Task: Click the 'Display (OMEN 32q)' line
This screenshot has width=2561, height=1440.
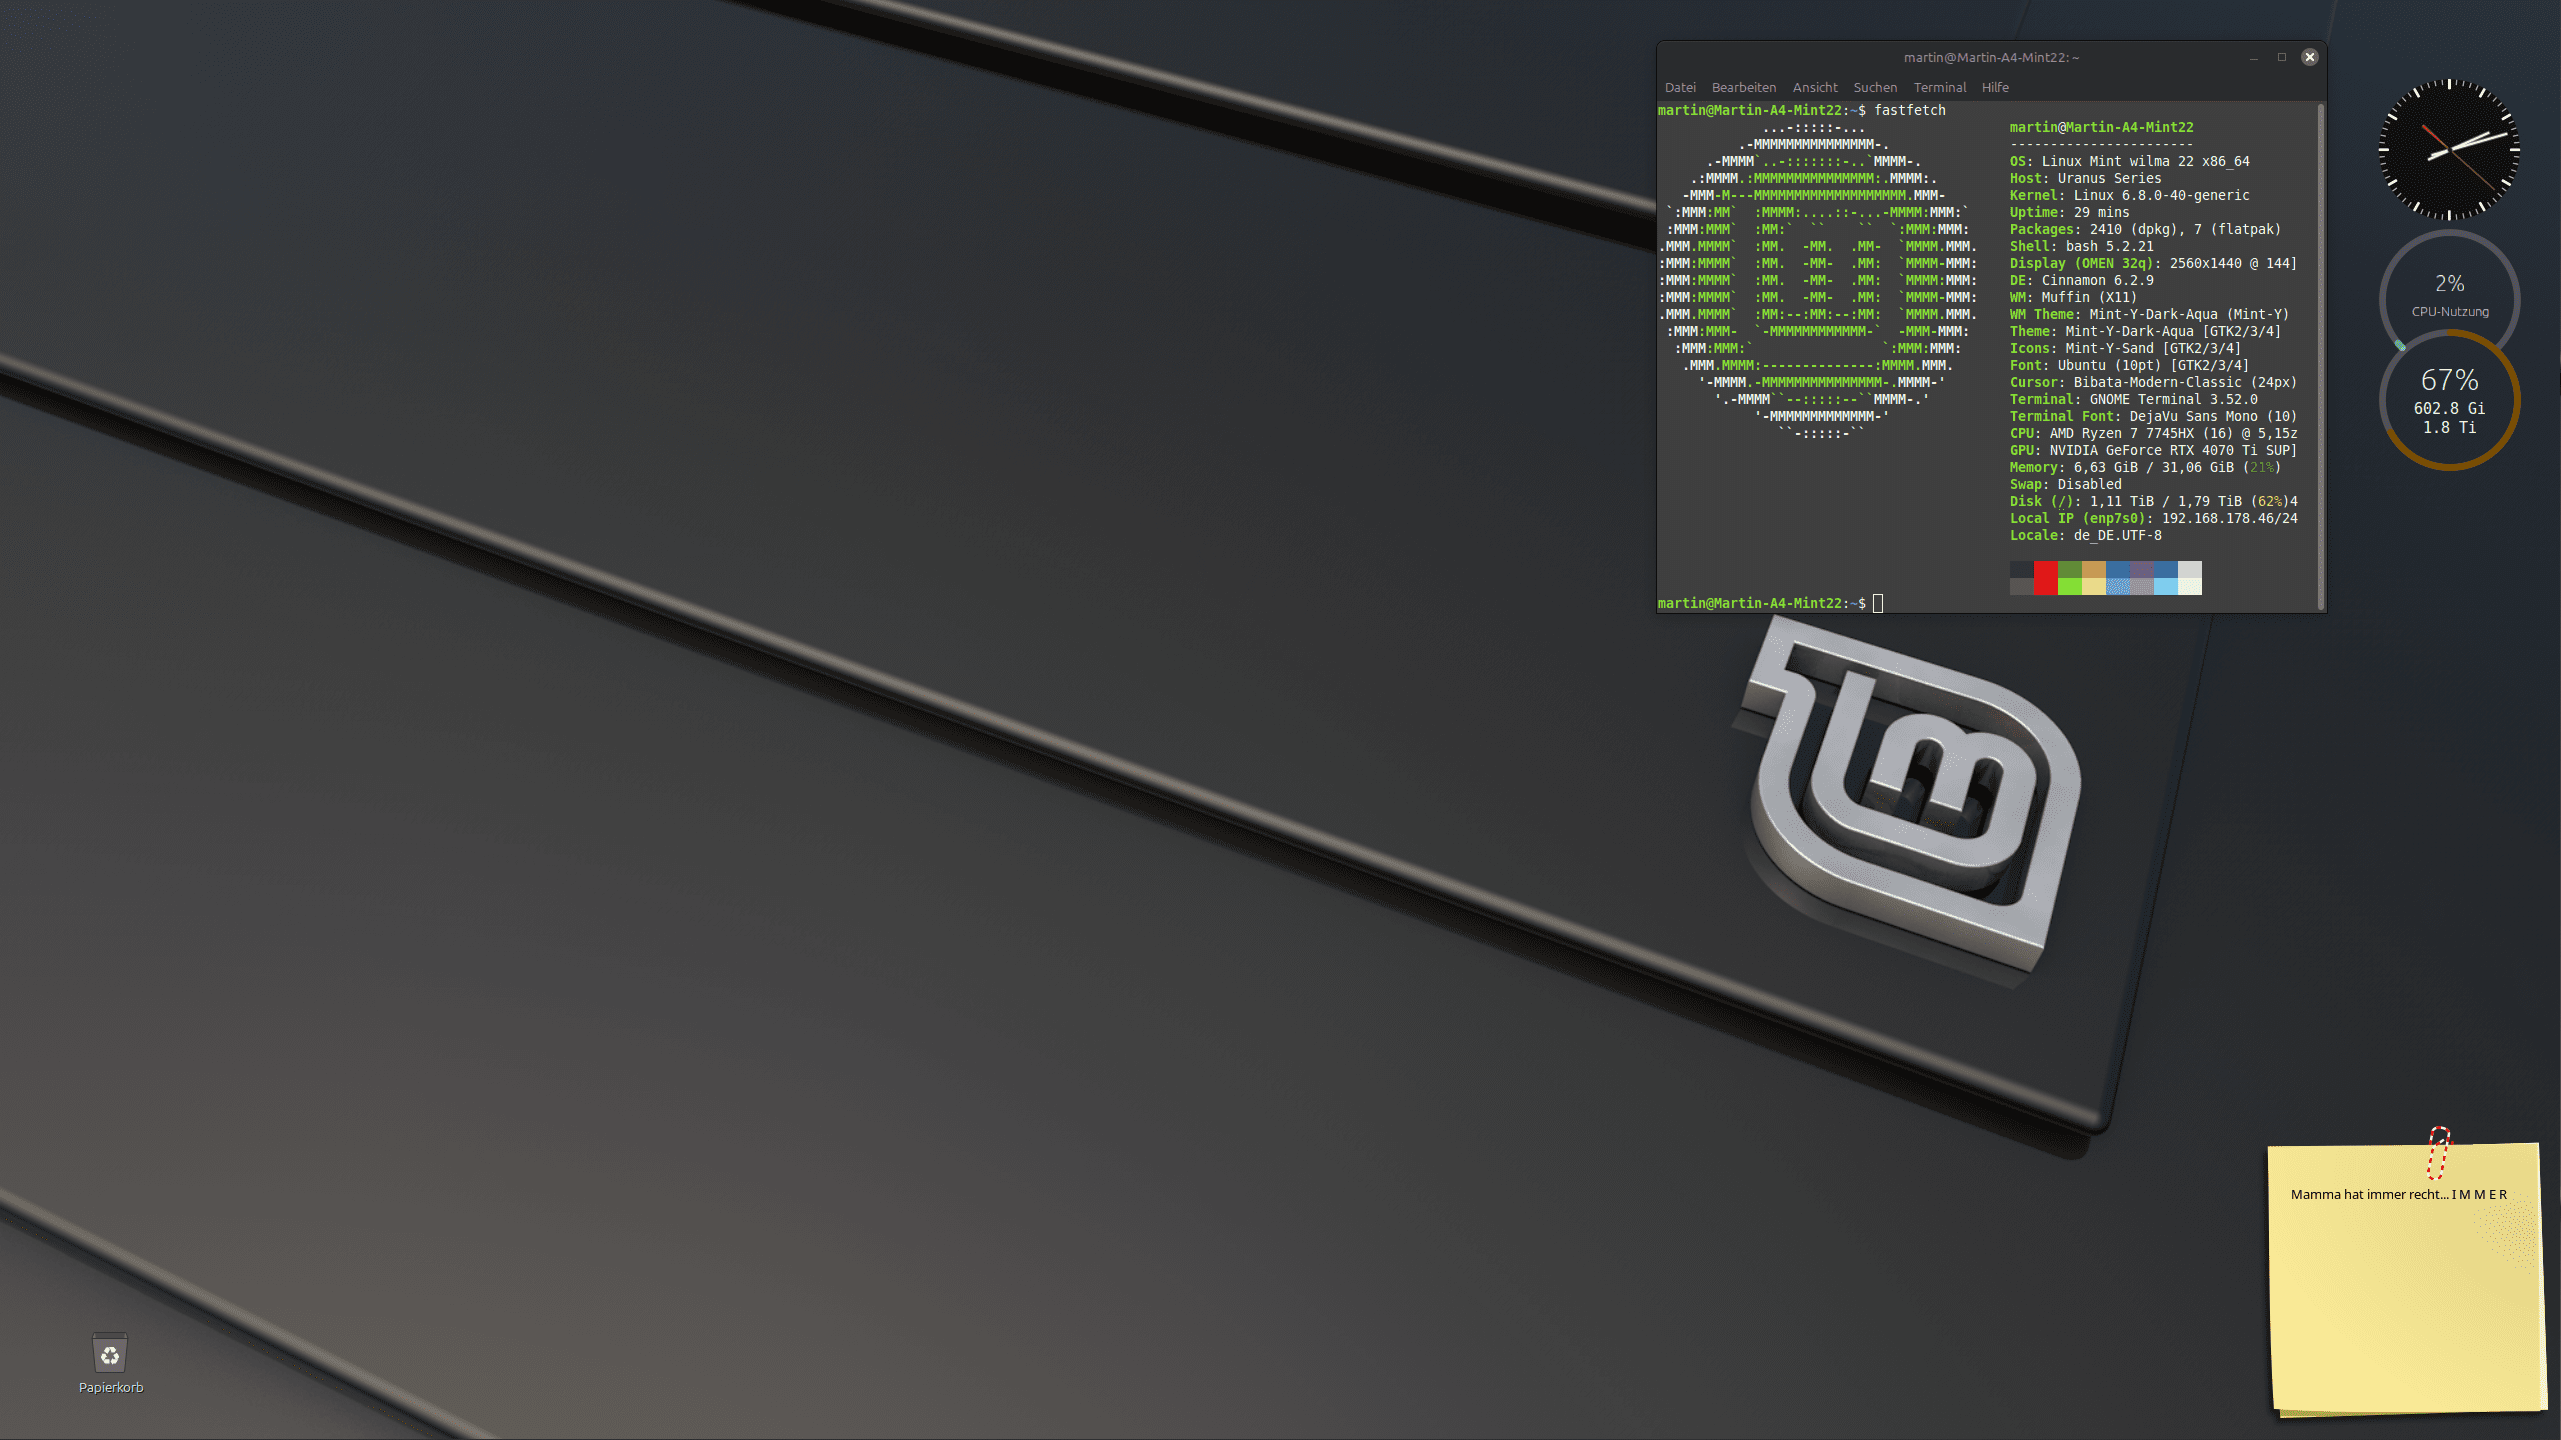Action: pyautogui.click(x=2153, y=263)
